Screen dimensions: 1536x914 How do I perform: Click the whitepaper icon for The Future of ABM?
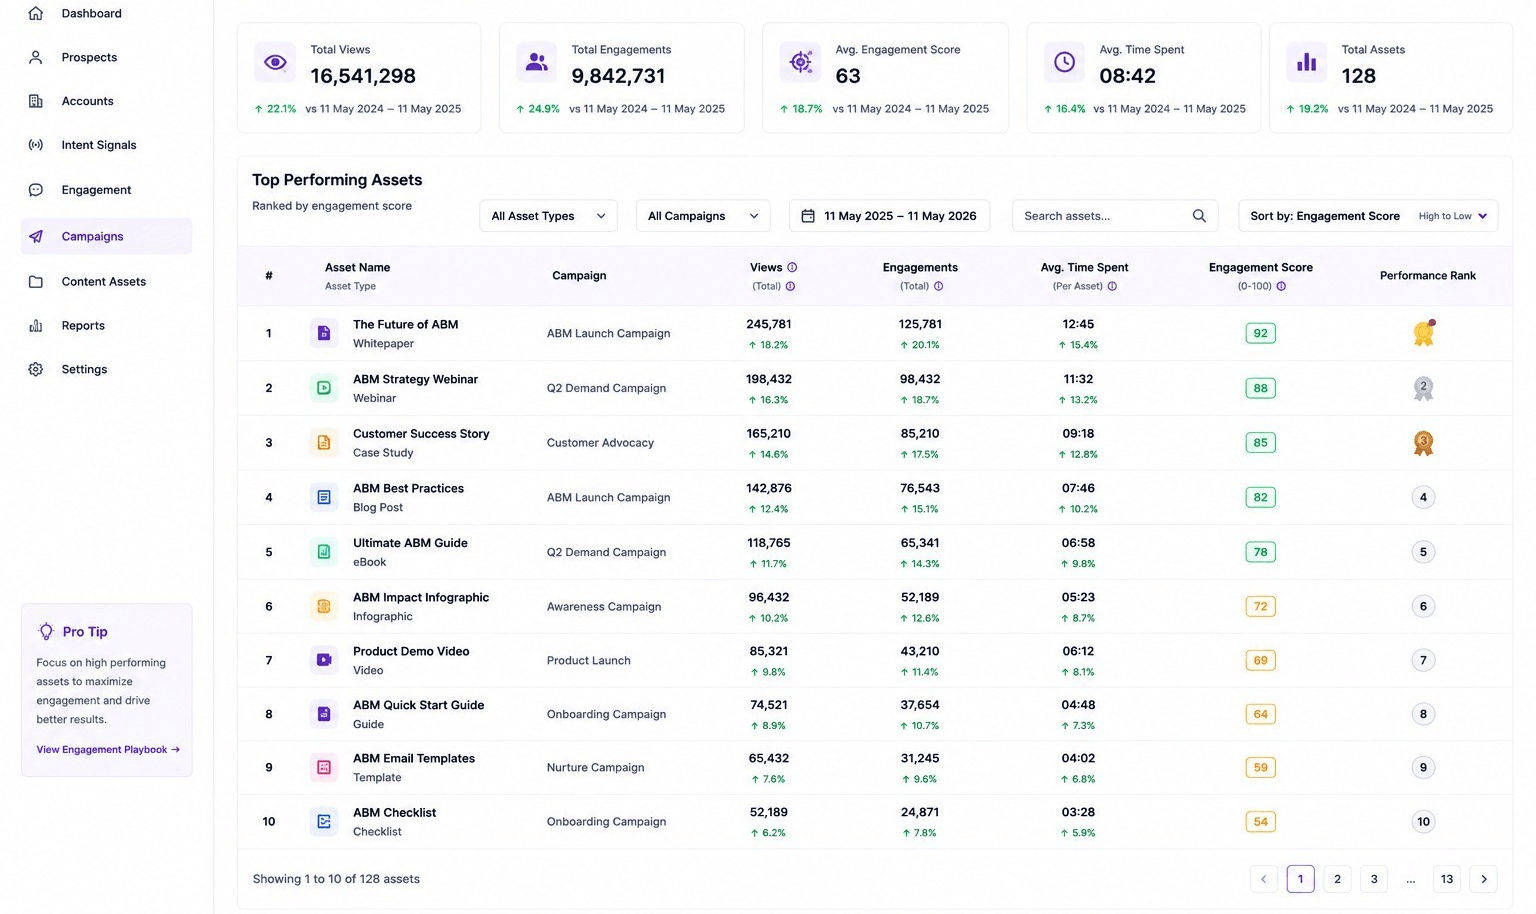pyautogui.click(x=324, y=333)
